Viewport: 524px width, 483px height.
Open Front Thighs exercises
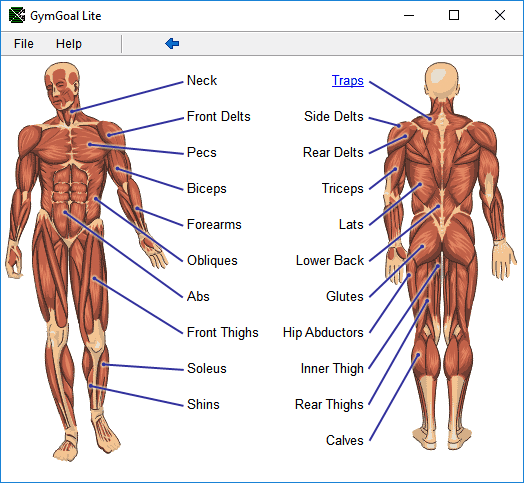click(x=223, y=333)
